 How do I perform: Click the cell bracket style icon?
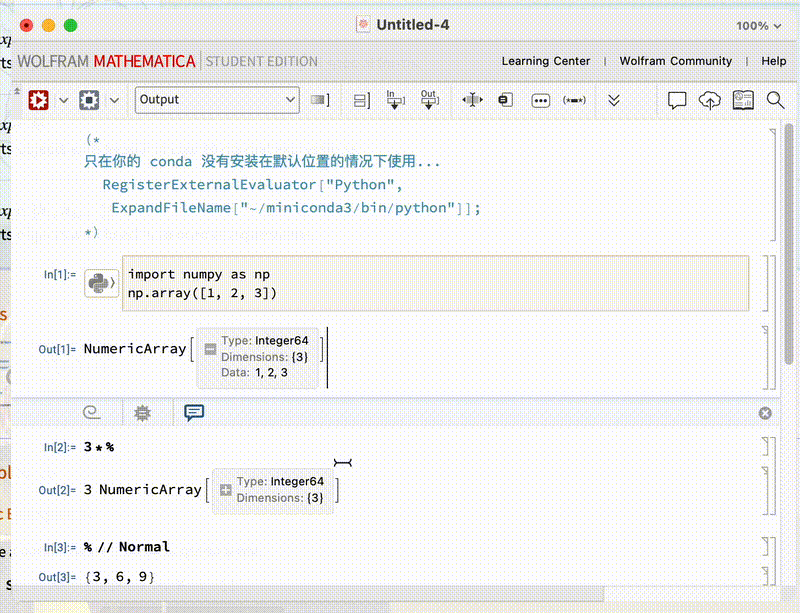click(320, 100)
